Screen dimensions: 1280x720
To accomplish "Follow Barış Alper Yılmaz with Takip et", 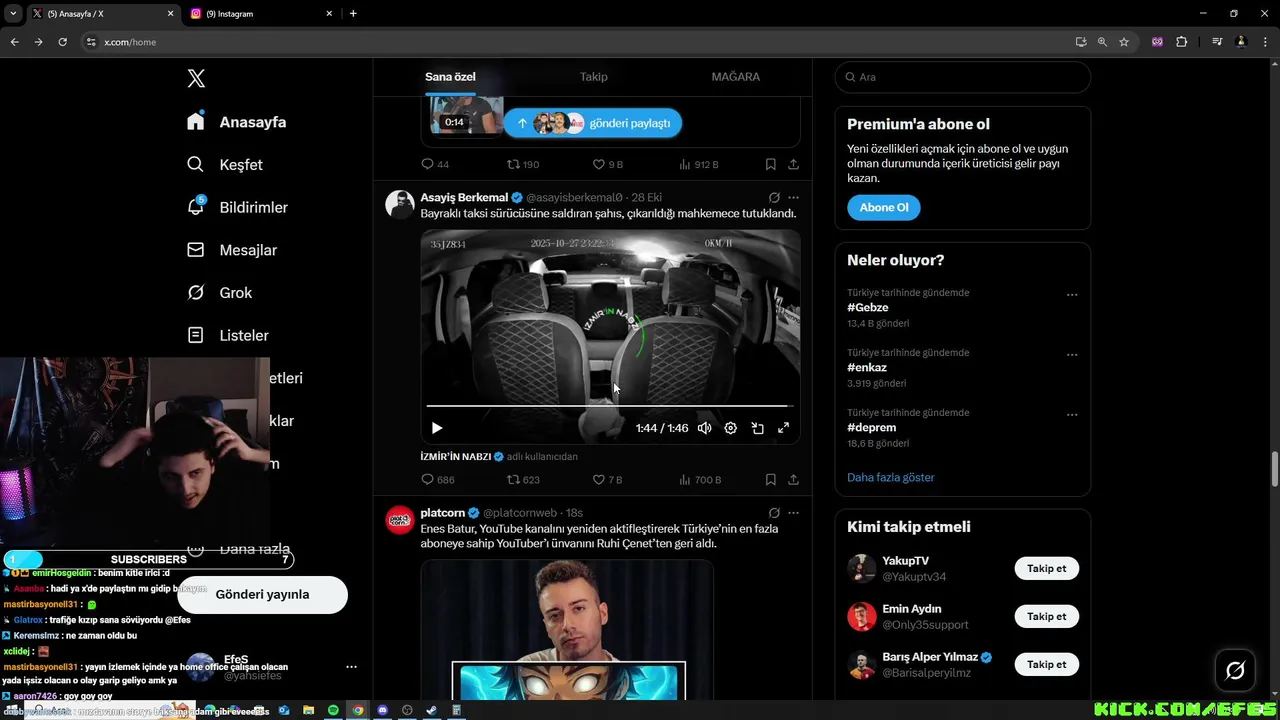I will tap(1047, 664).
